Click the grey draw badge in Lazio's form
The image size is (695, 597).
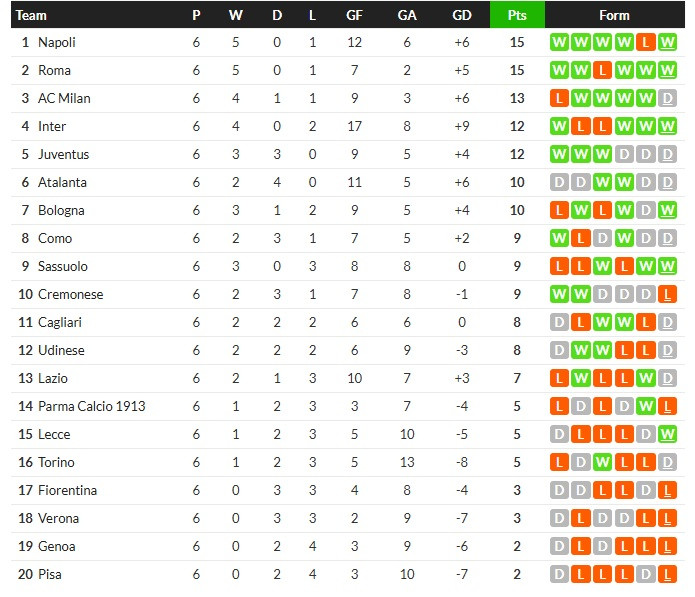[668, 379]
